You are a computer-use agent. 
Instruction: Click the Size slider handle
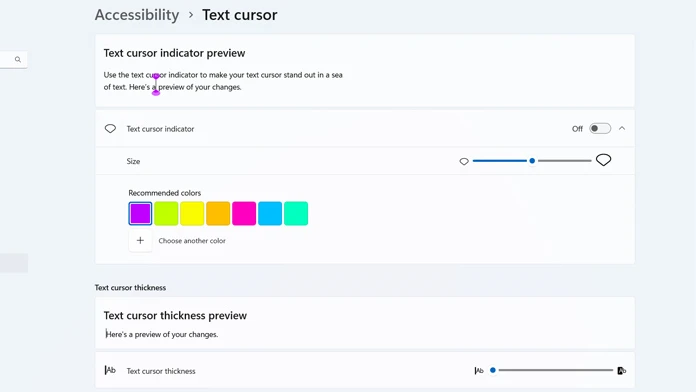pos(532,161)
